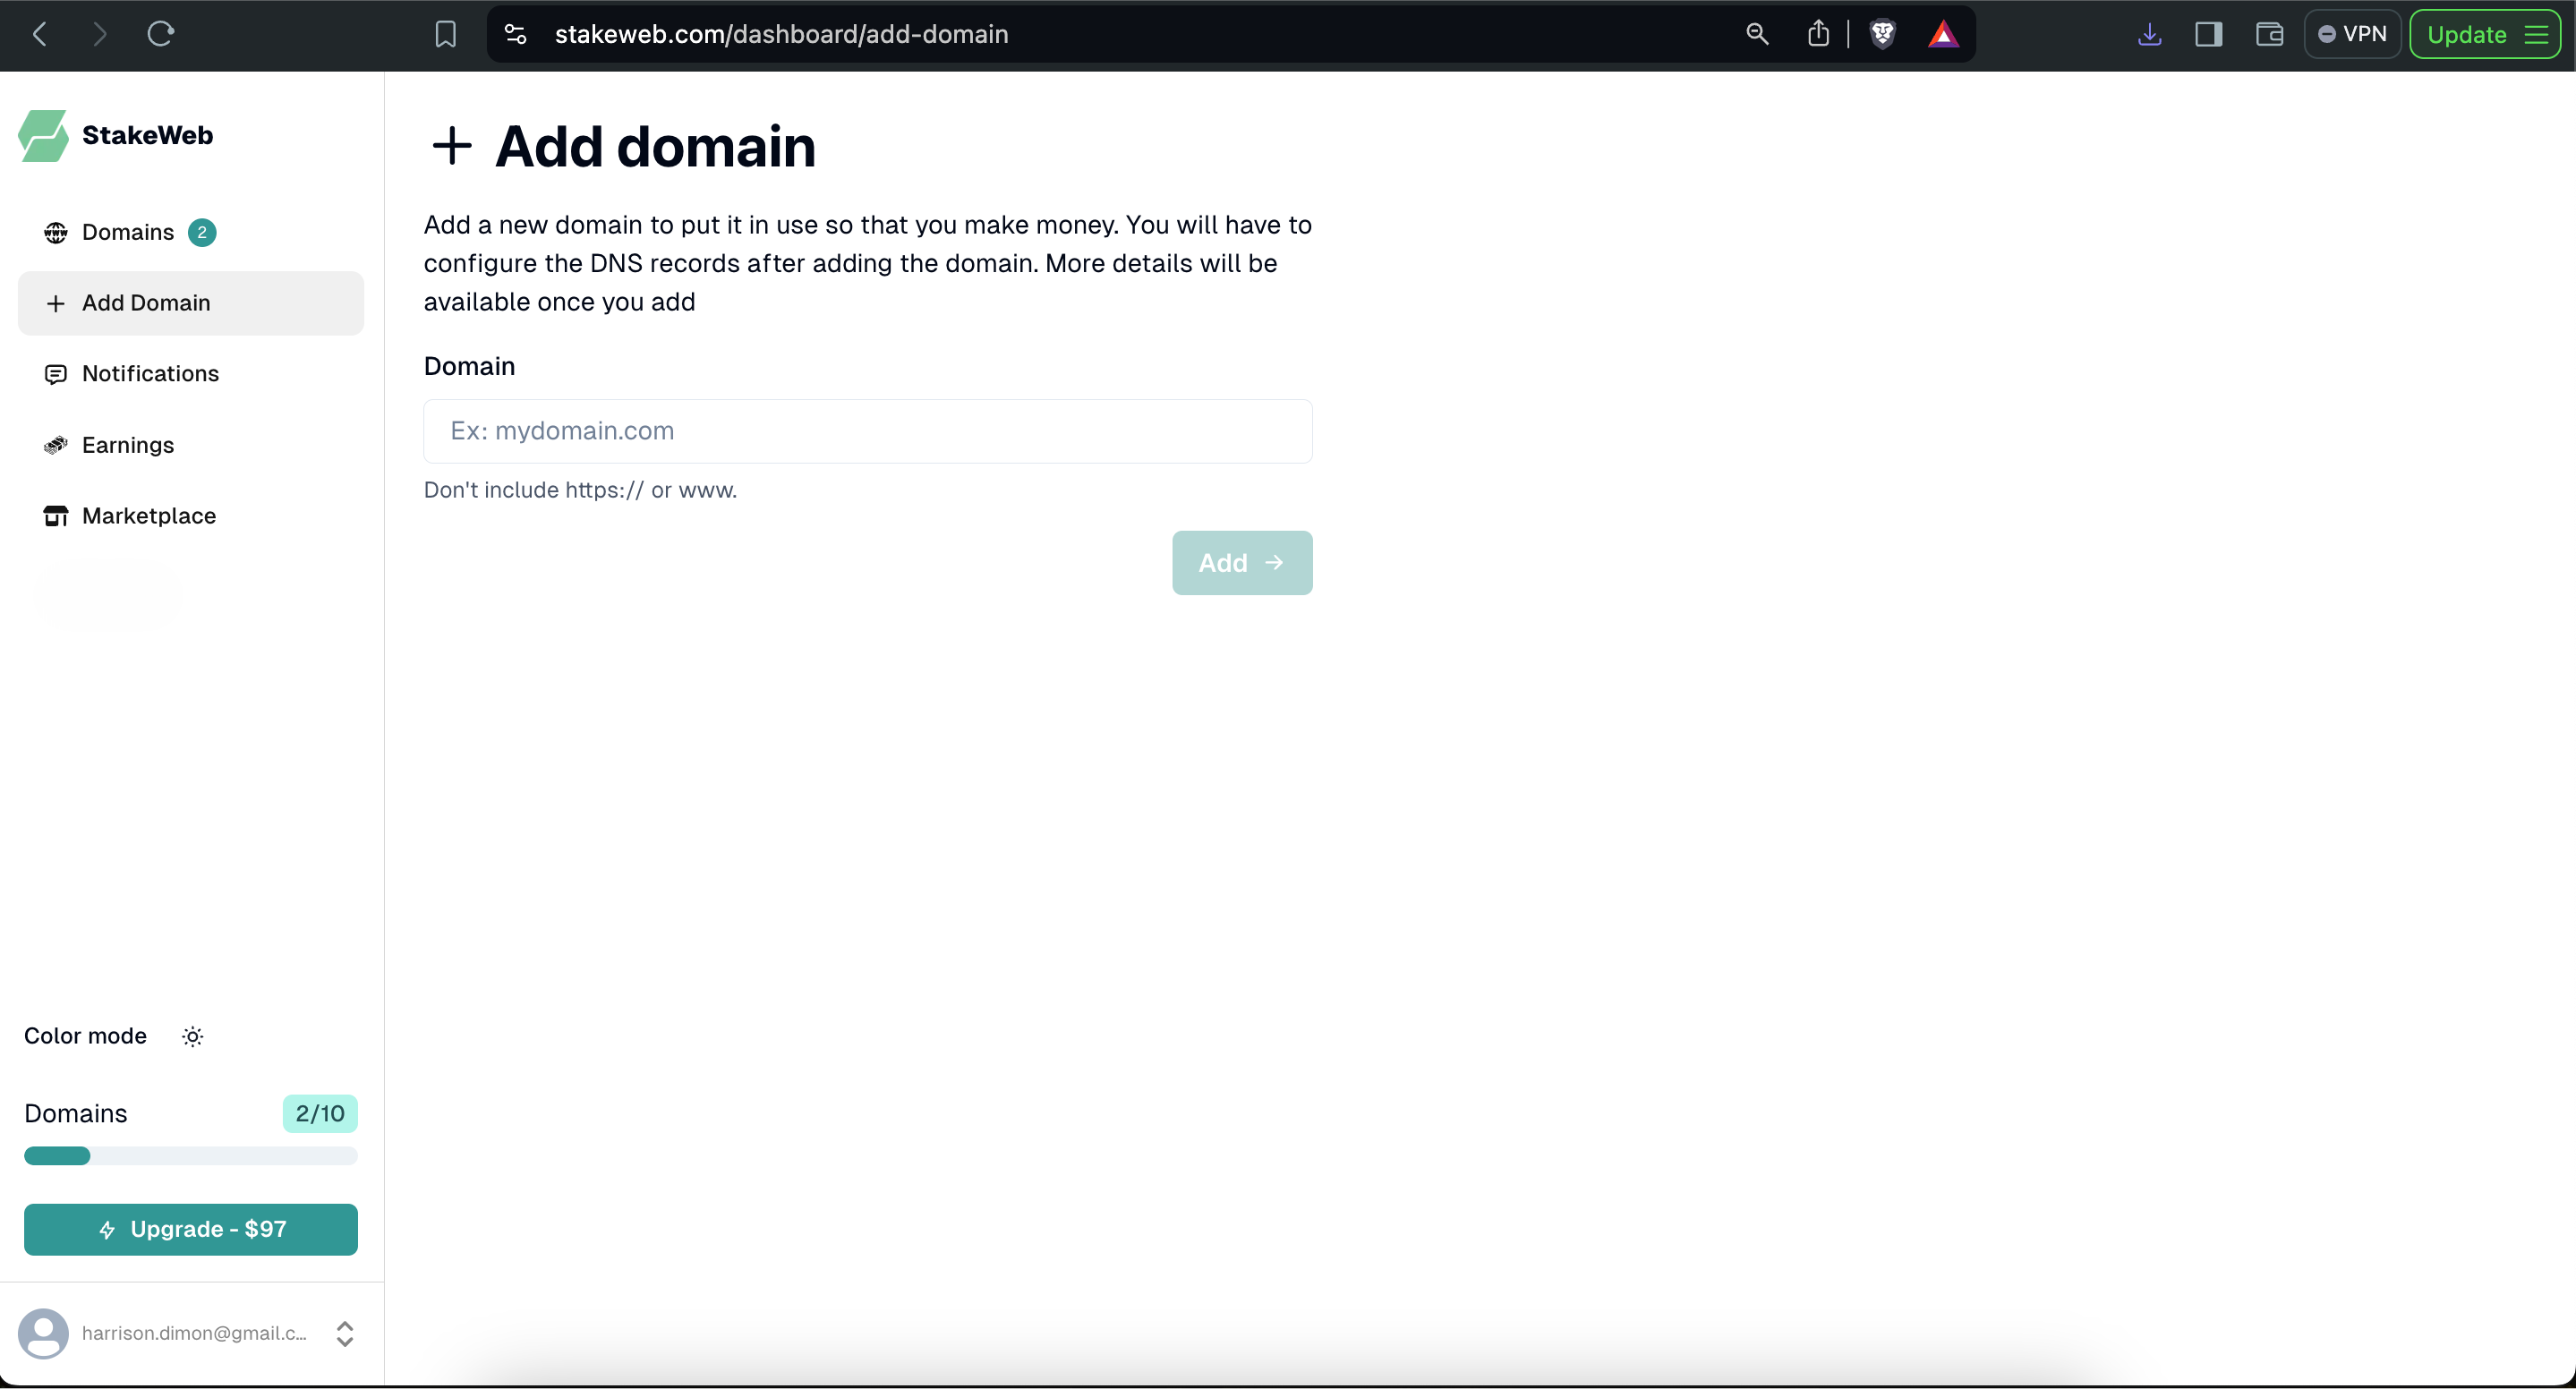Open the Notifications sidebar item
This screenshot has width=2576, height=1389.
pos(150,373)
